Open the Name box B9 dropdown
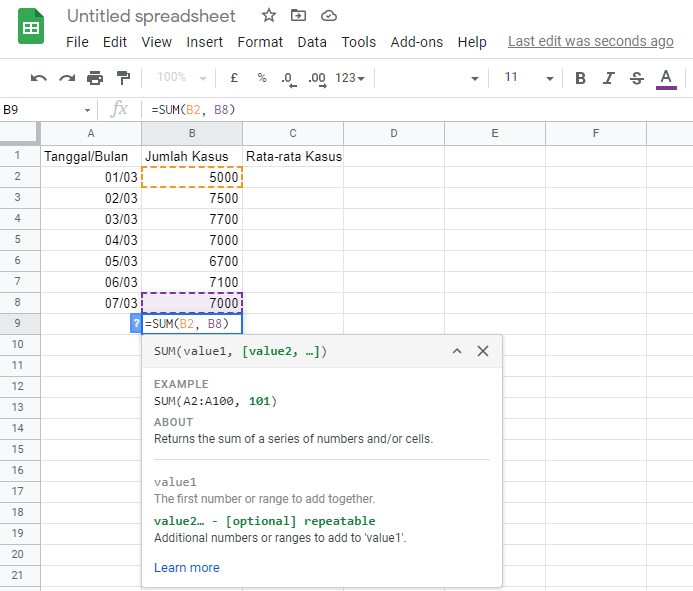 88,110
